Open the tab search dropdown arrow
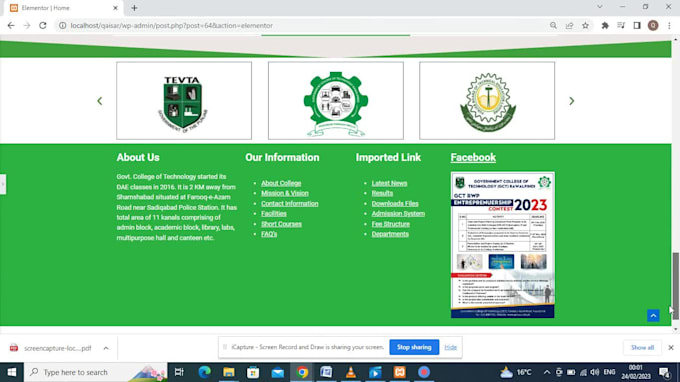This screenshot has height=382, width=680. click(600, 7)
